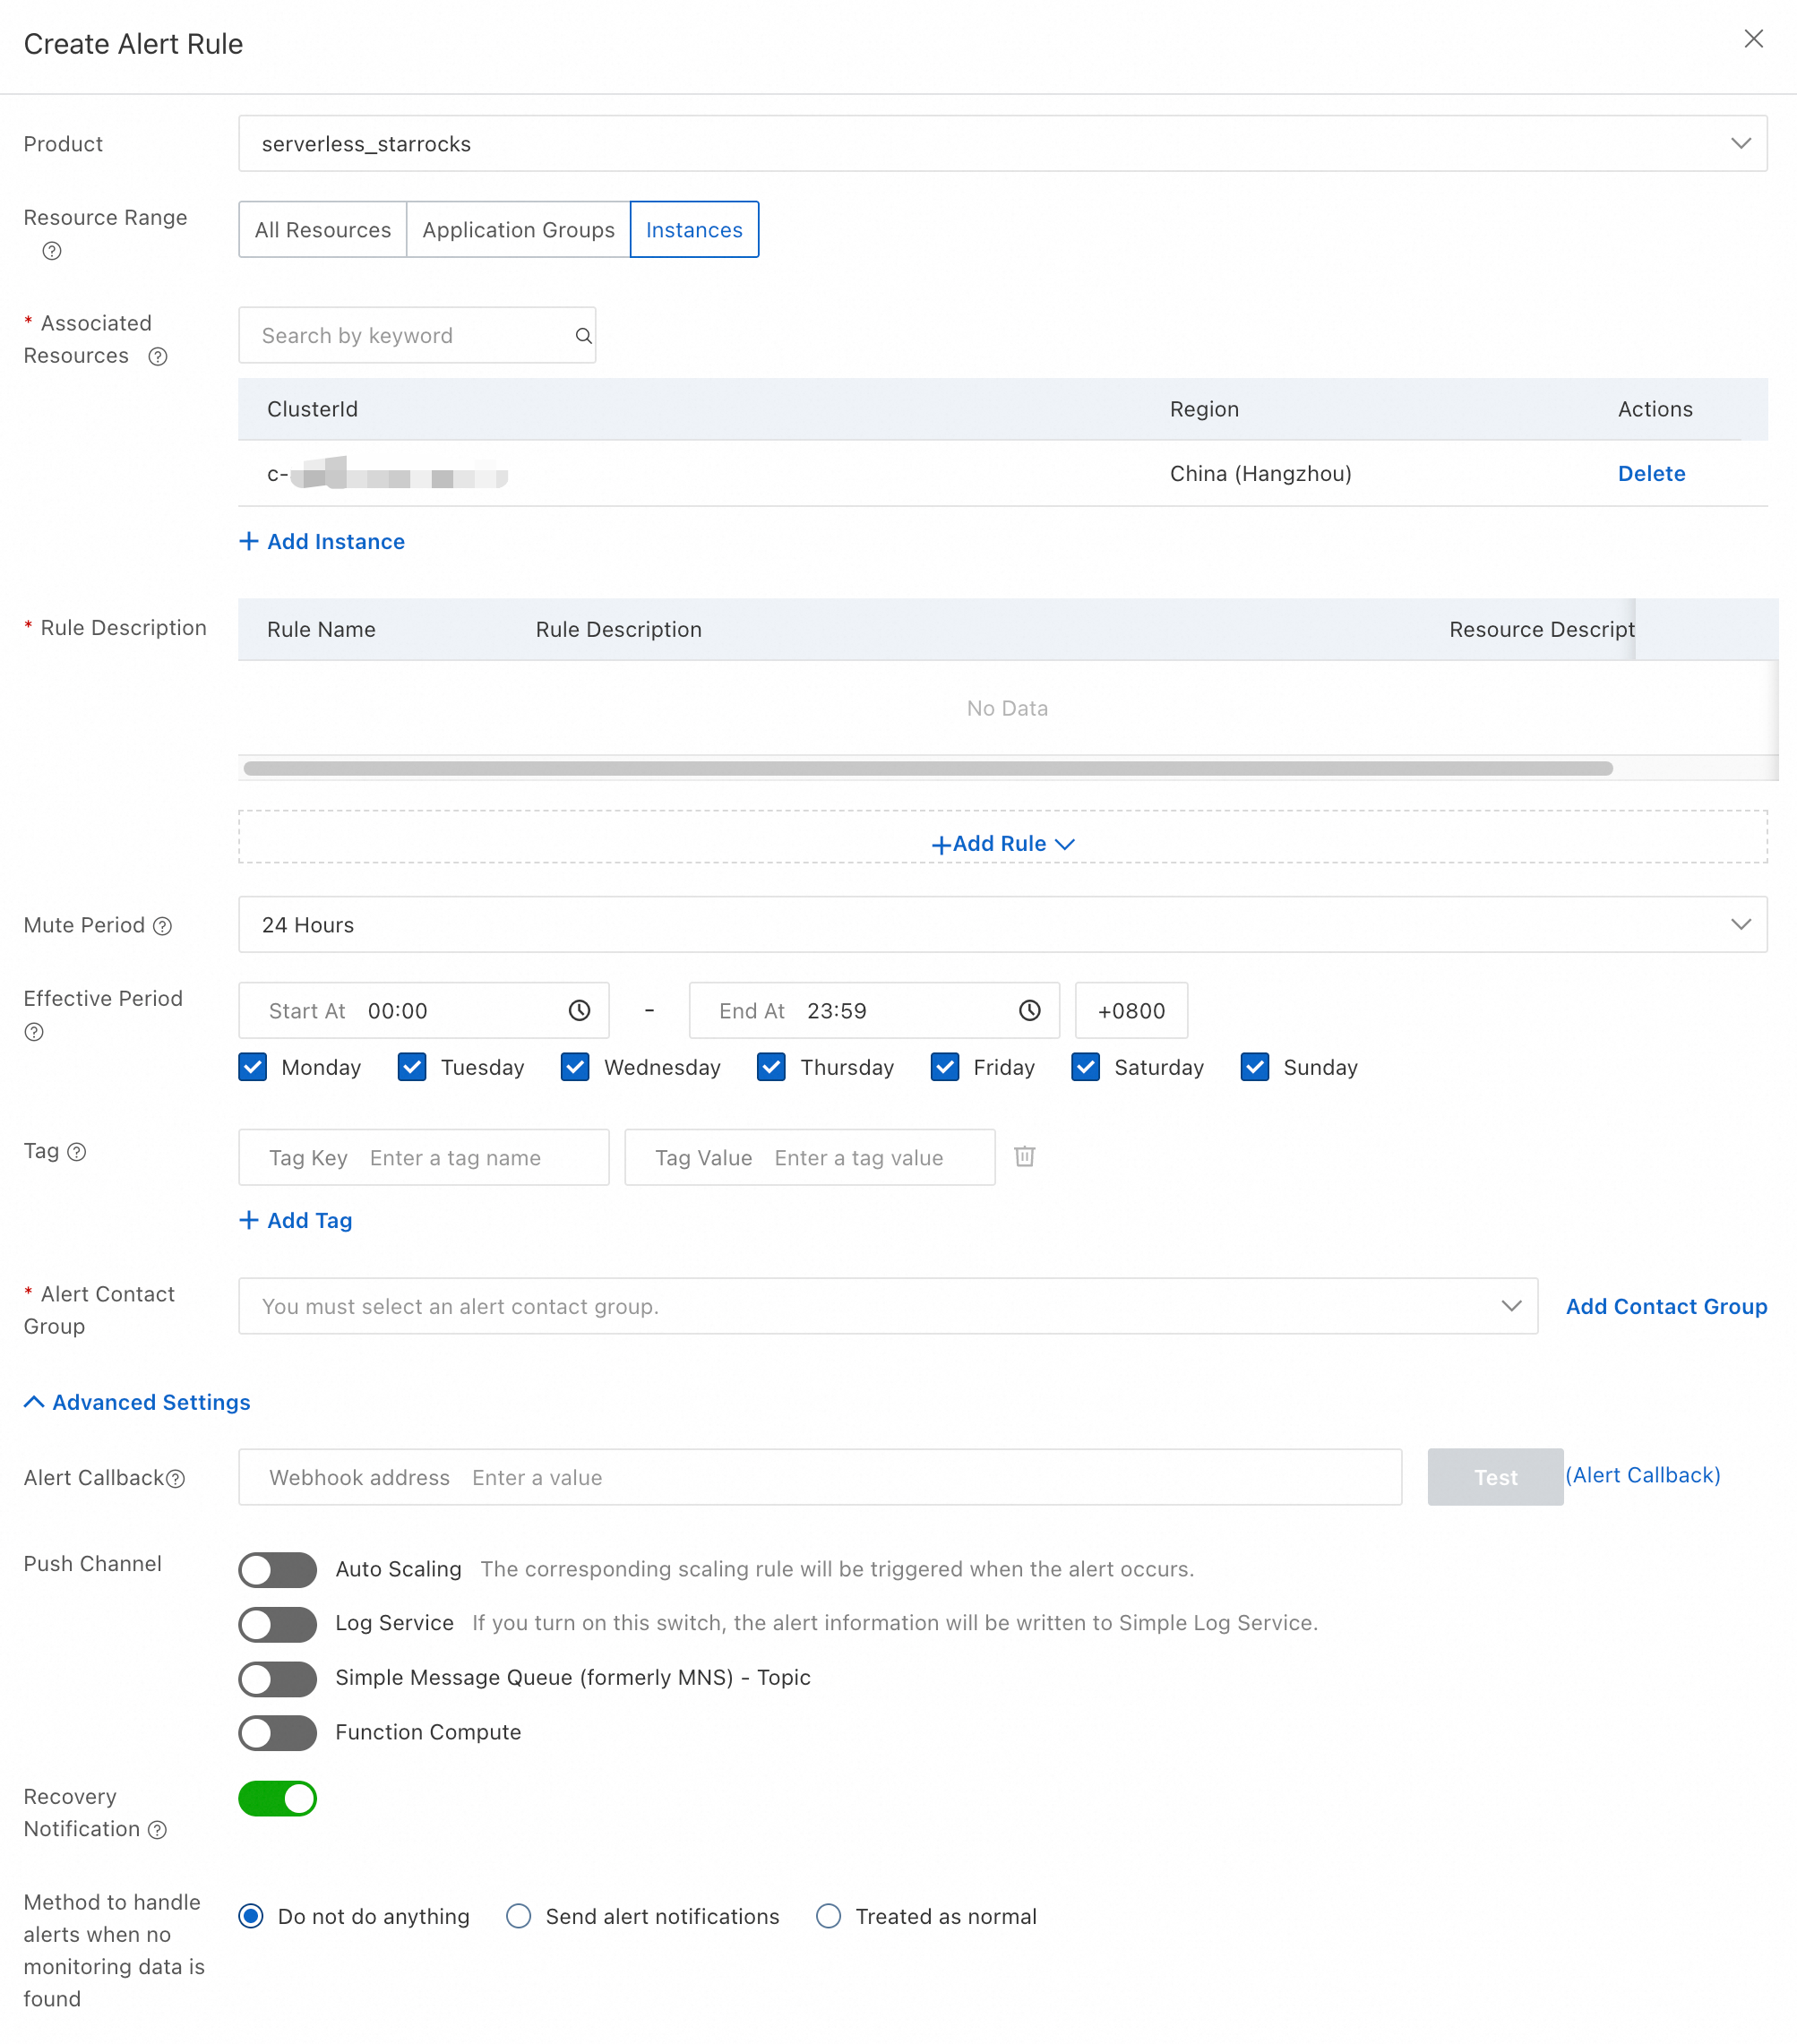Click the Alert Callback help icon

pos(176,1479)
